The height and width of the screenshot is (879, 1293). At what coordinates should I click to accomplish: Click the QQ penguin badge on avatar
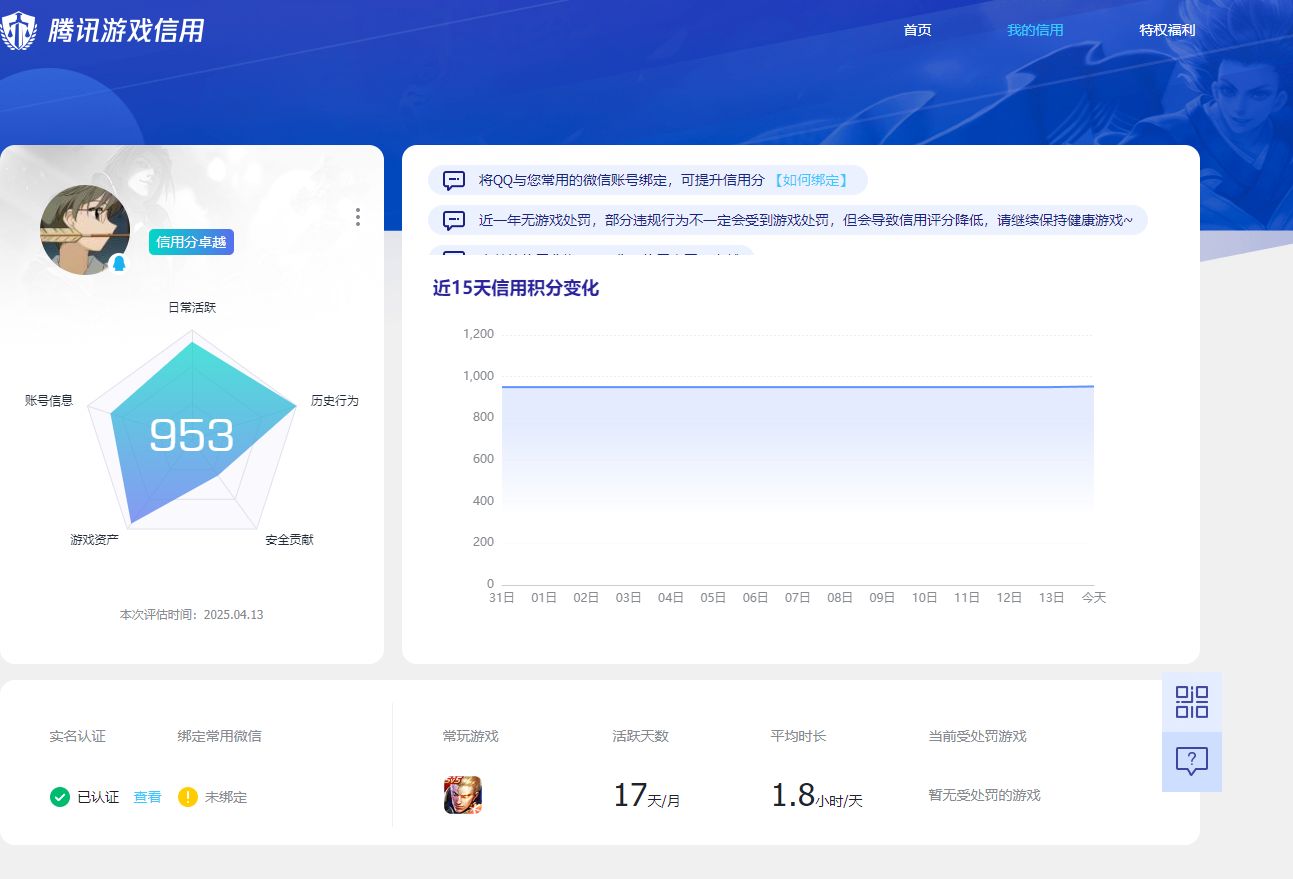pyautogui.click(x=119, y=264)
